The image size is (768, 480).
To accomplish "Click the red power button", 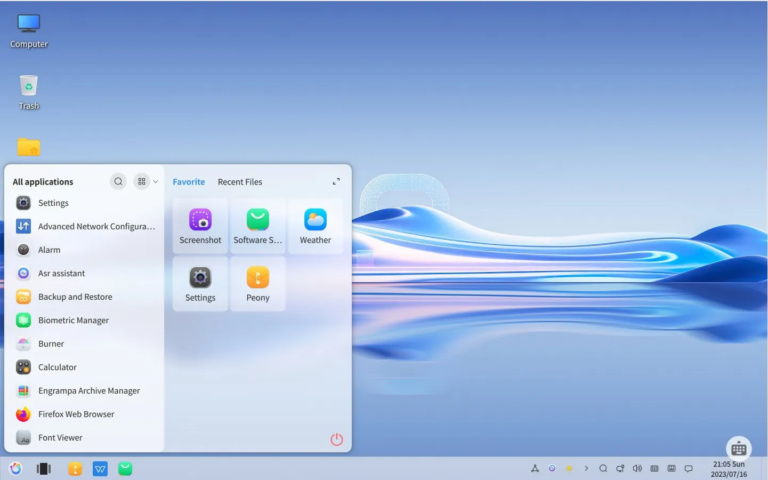I will tap(336, 439).
